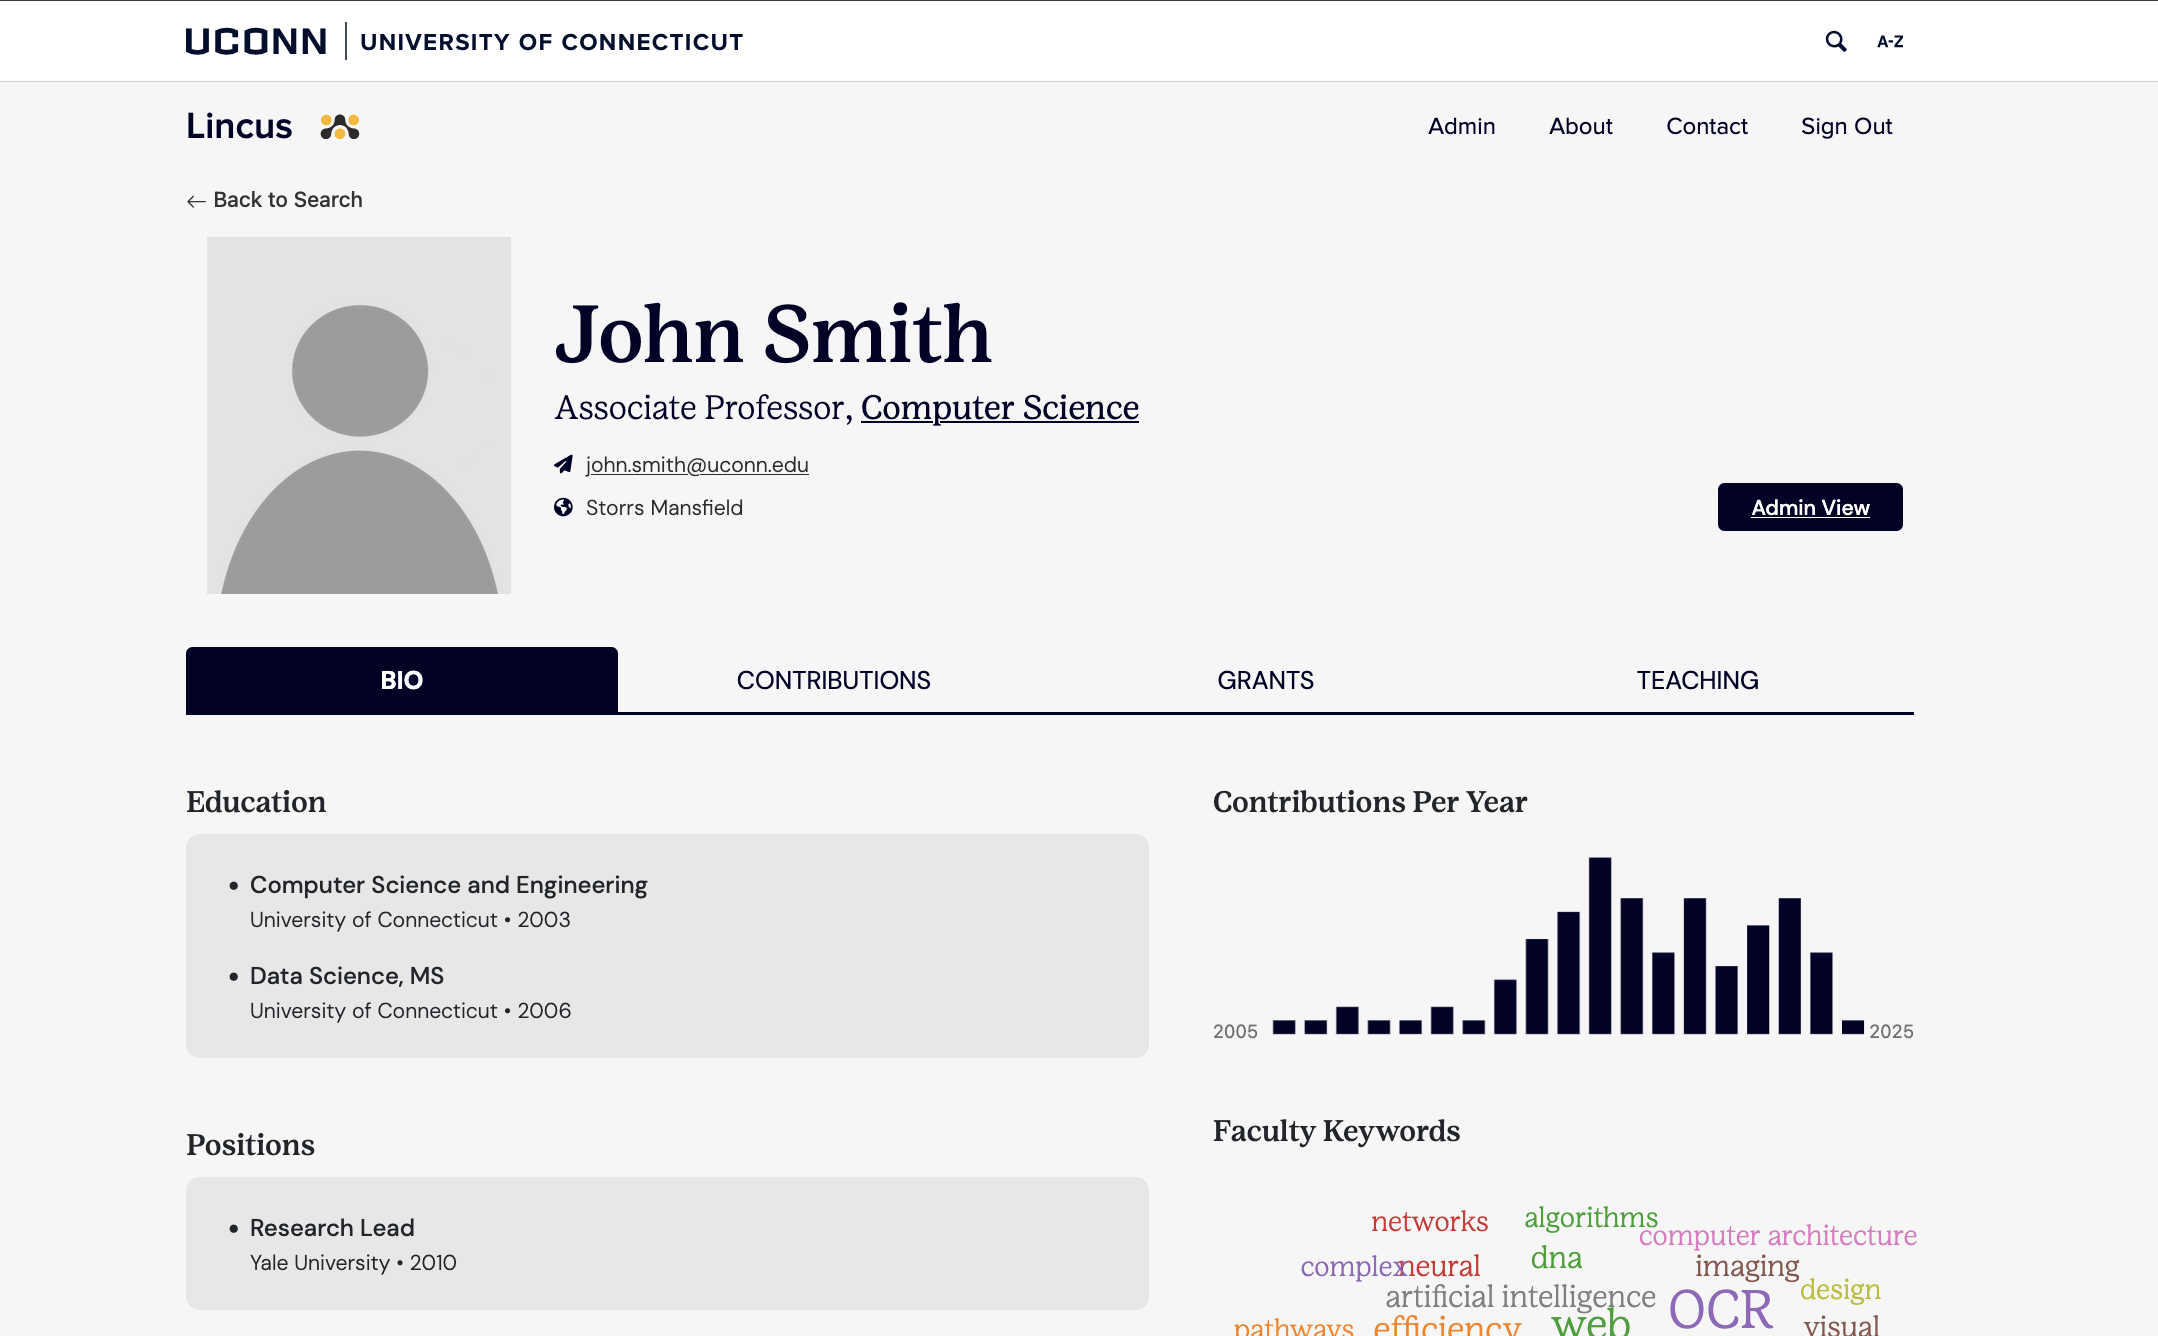Viewport: 2158px width, 1336px height.
Task: Click the paper plane icon beside the email
Action: point(565,464)
